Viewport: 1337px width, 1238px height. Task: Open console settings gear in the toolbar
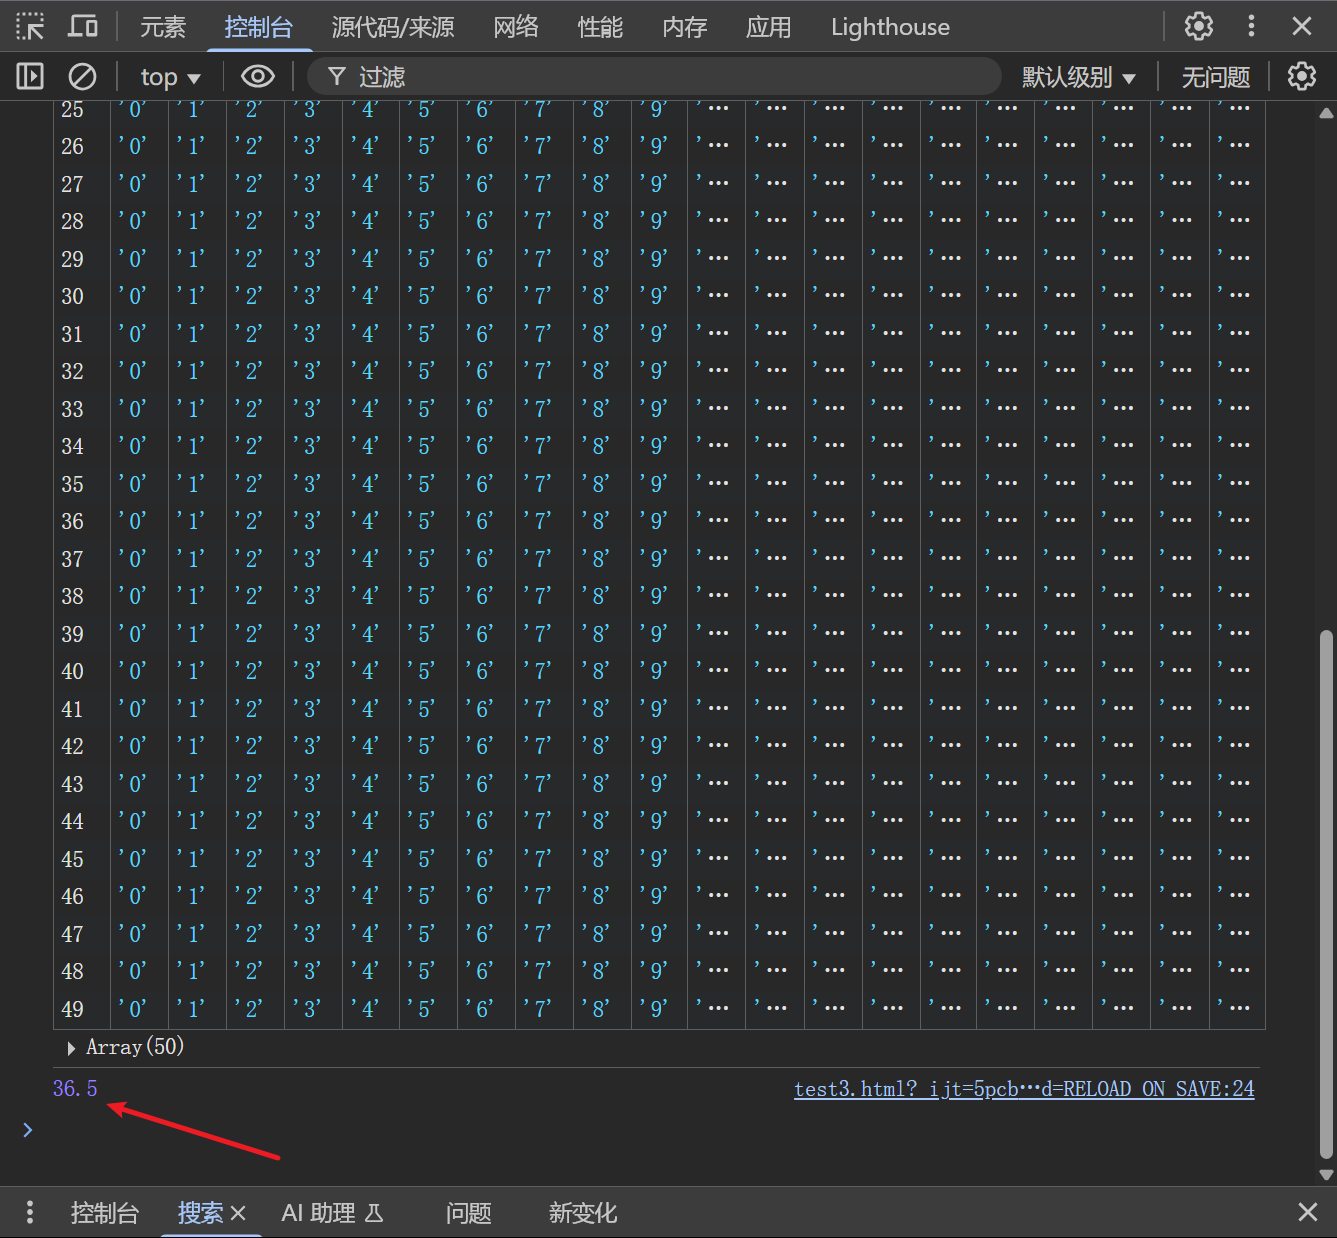1301,76
